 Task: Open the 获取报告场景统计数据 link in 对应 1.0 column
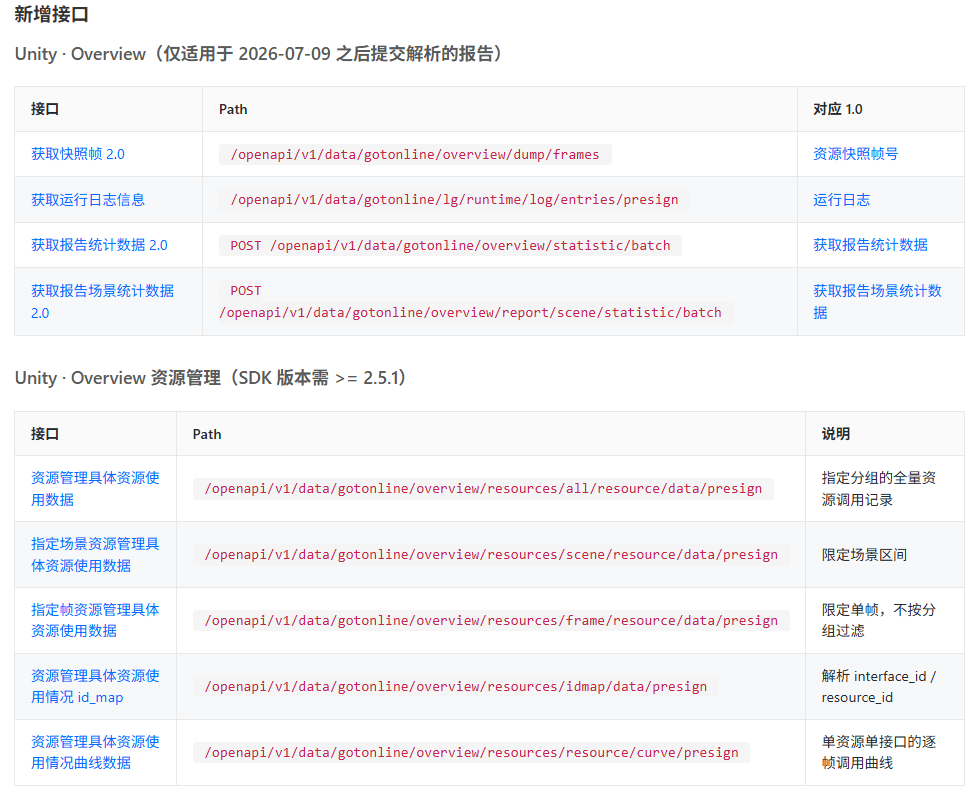click(x=877, y=301)
